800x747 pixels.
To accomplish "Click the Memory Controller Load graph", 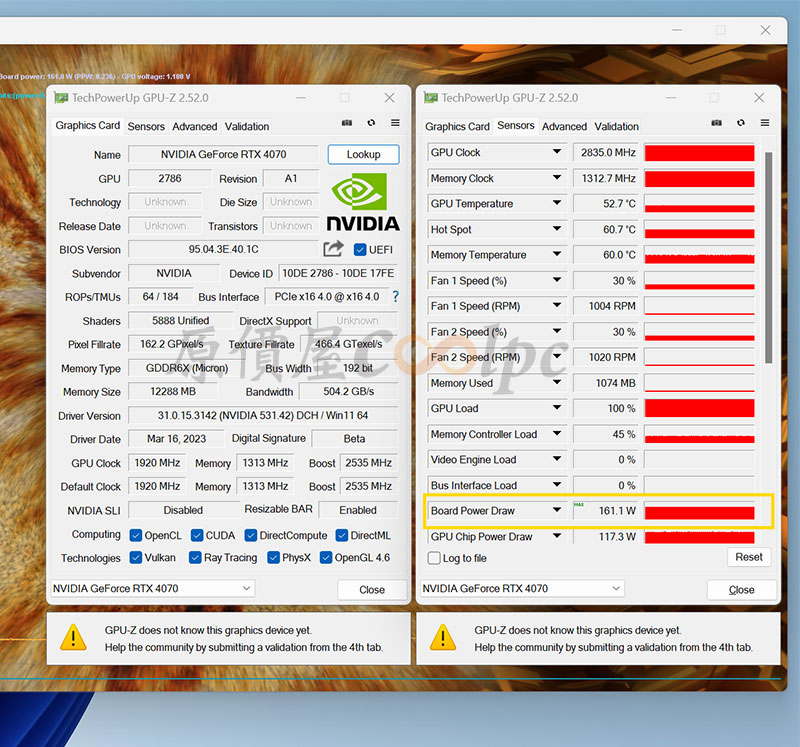I will (x=699, y=434).
